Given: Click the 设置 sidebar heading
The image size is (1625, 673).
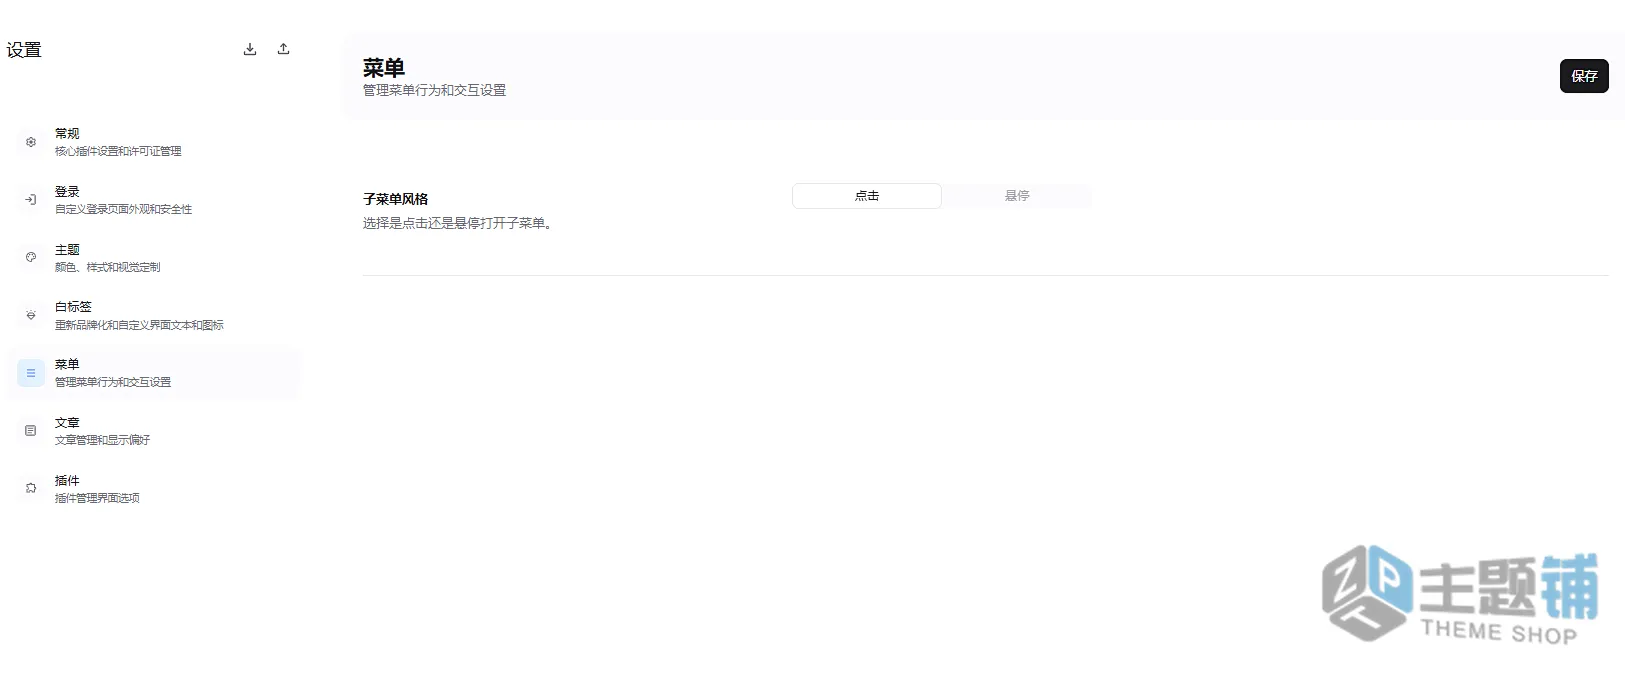Looking at the screenshot, I should (24, 50).
